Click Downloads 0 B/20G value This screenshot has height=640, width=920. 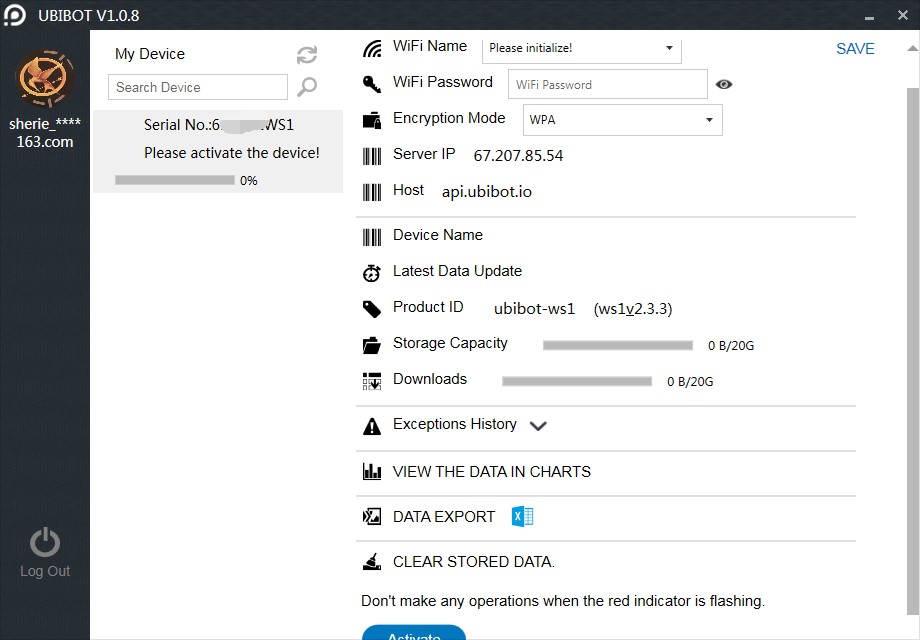(x=690, y=381)
